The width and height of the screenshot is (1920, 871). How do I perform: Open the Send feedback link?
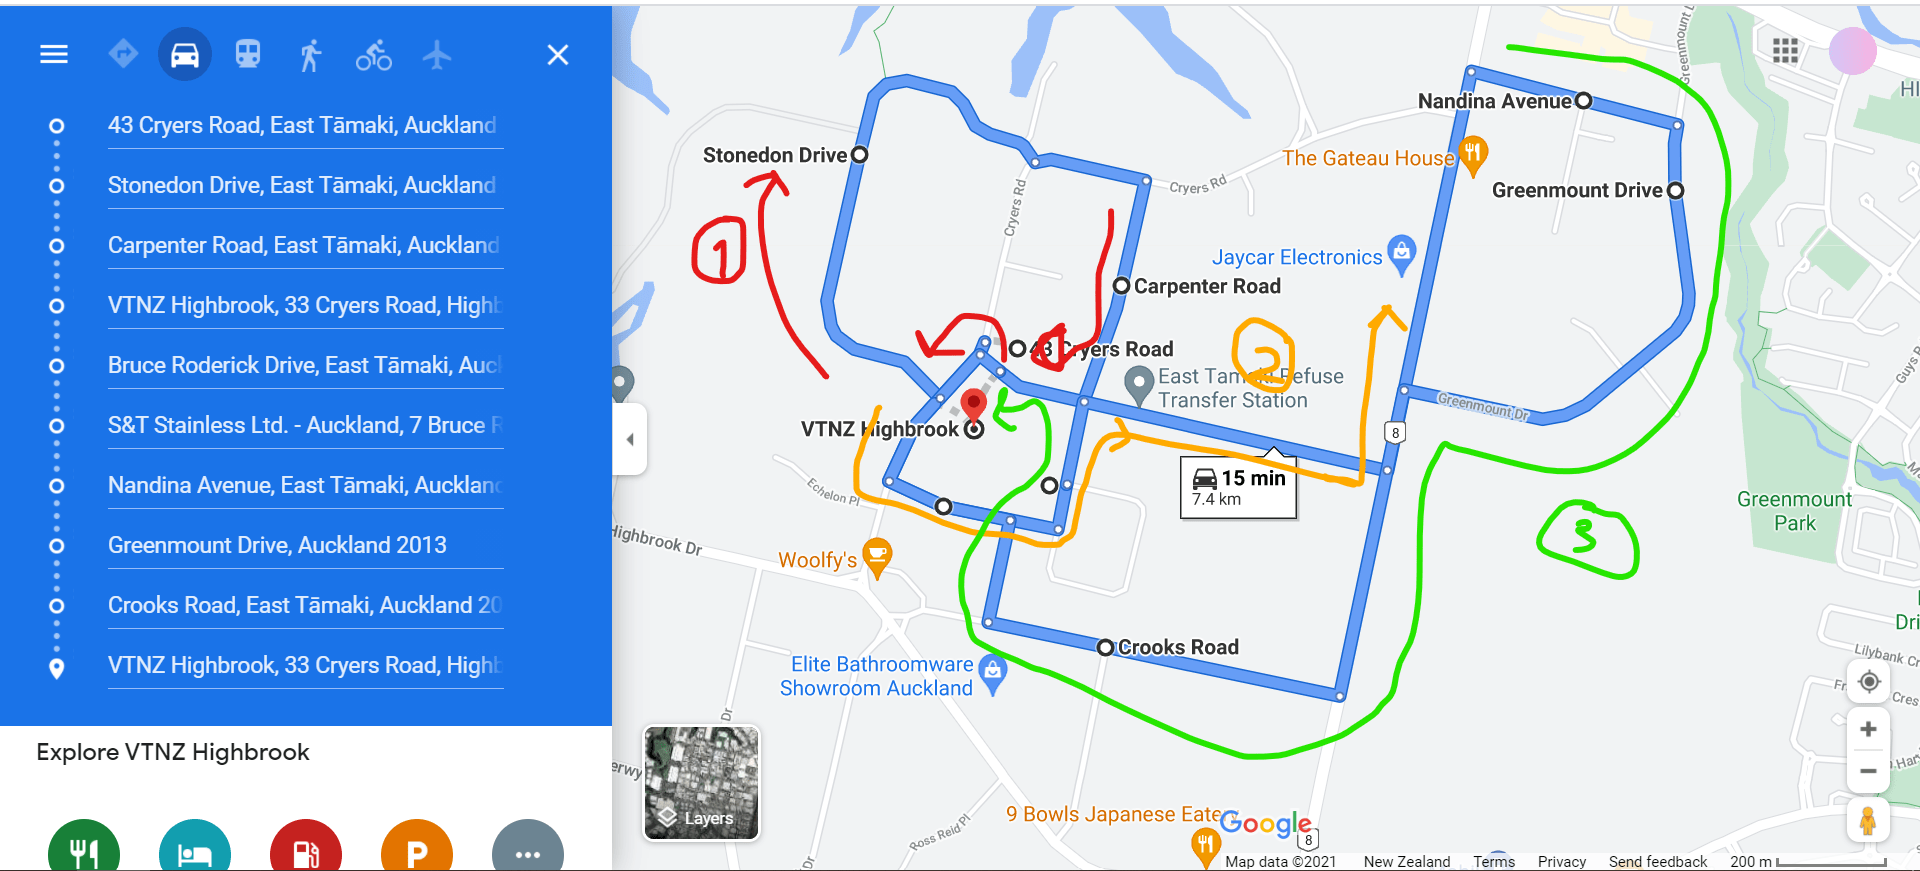1658,861
